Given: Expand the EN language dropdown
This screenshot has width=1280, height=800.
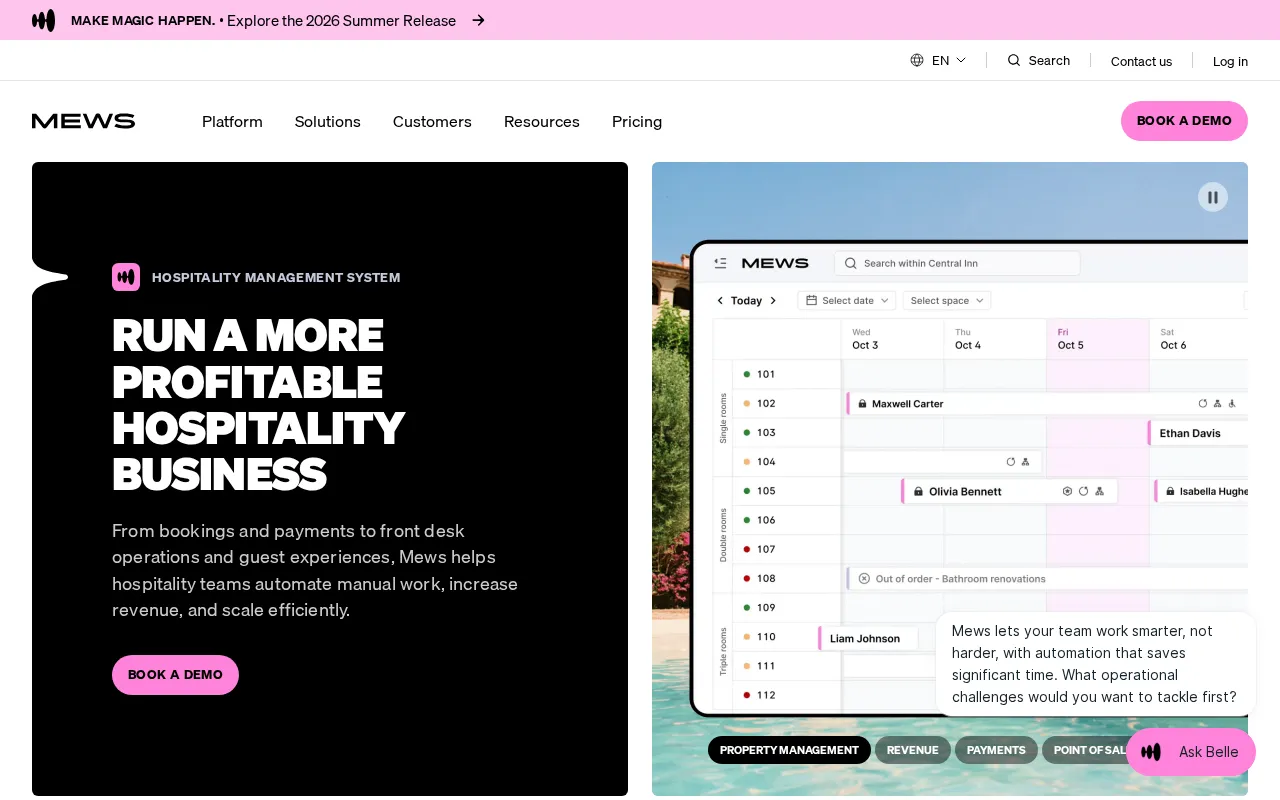Looking at the screenshot, I should [x=949, y=60].
